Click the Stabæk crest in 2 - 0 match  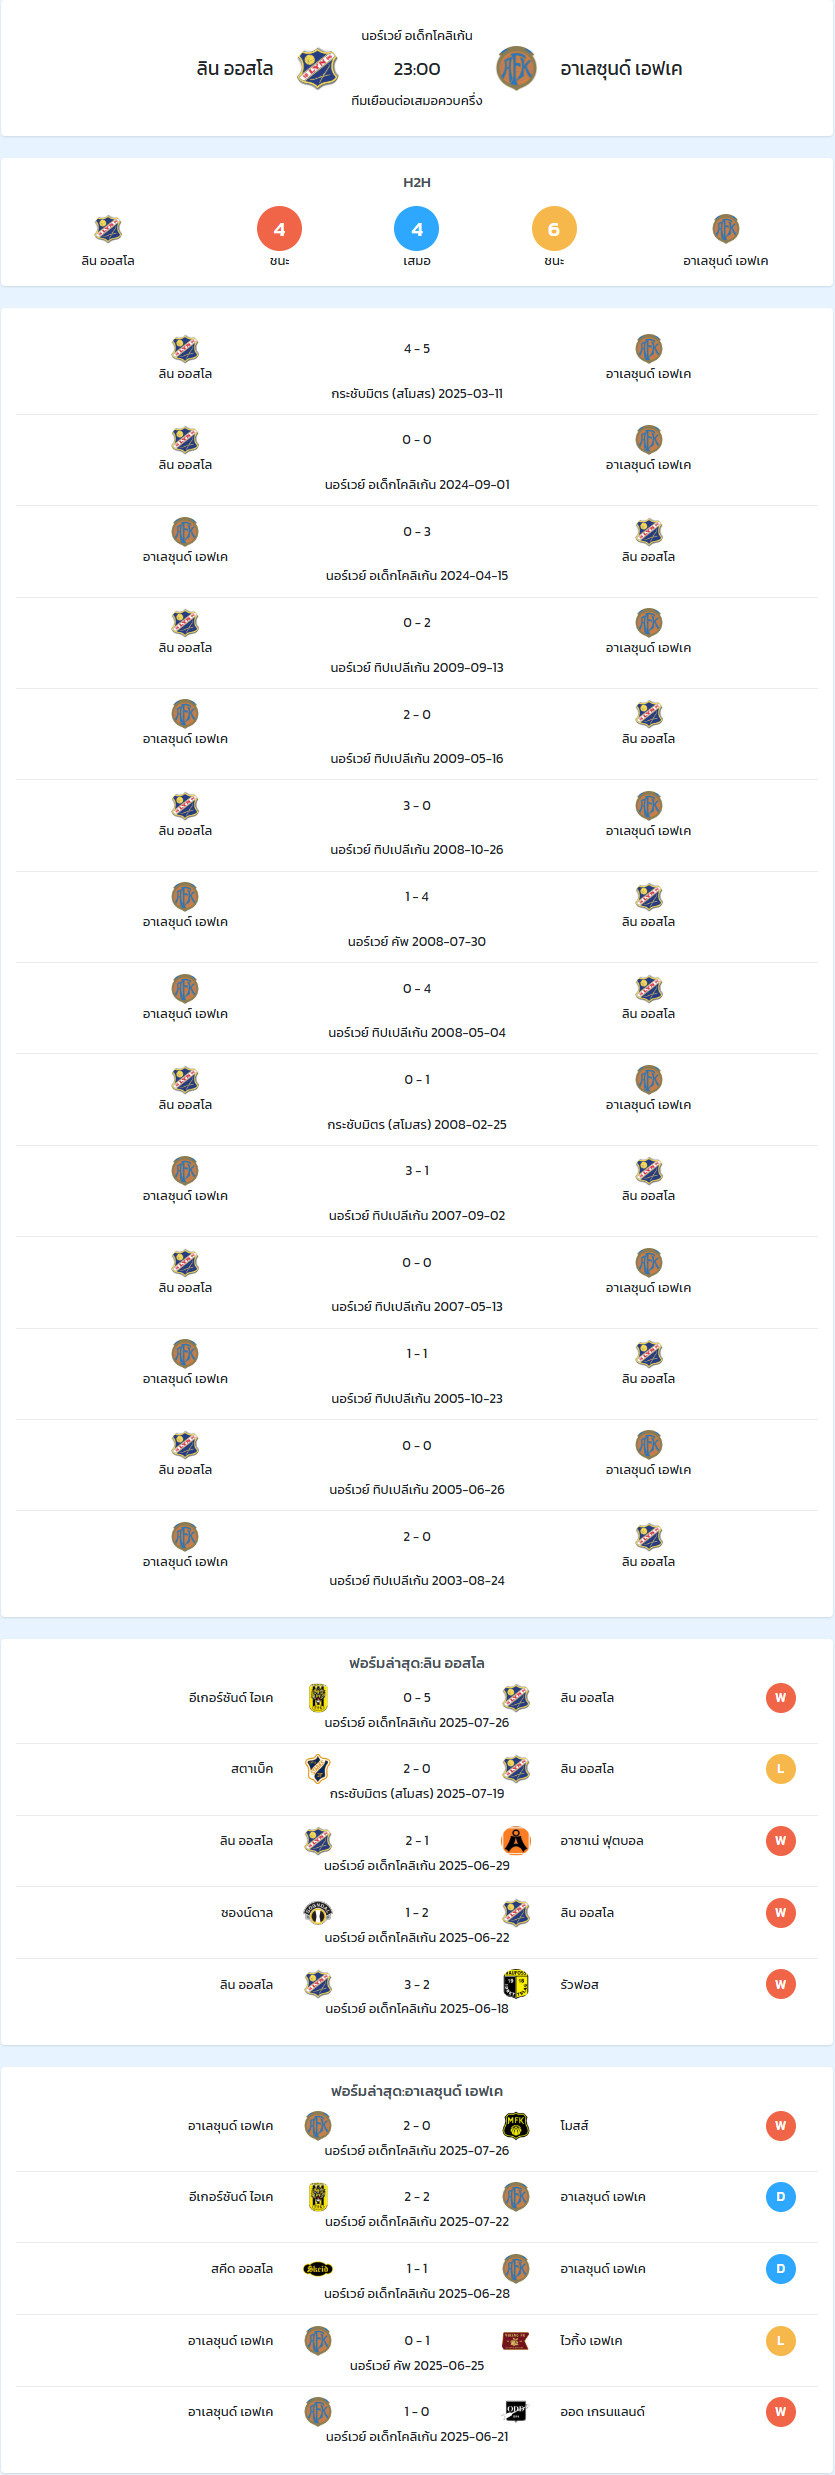[318, 1768]
